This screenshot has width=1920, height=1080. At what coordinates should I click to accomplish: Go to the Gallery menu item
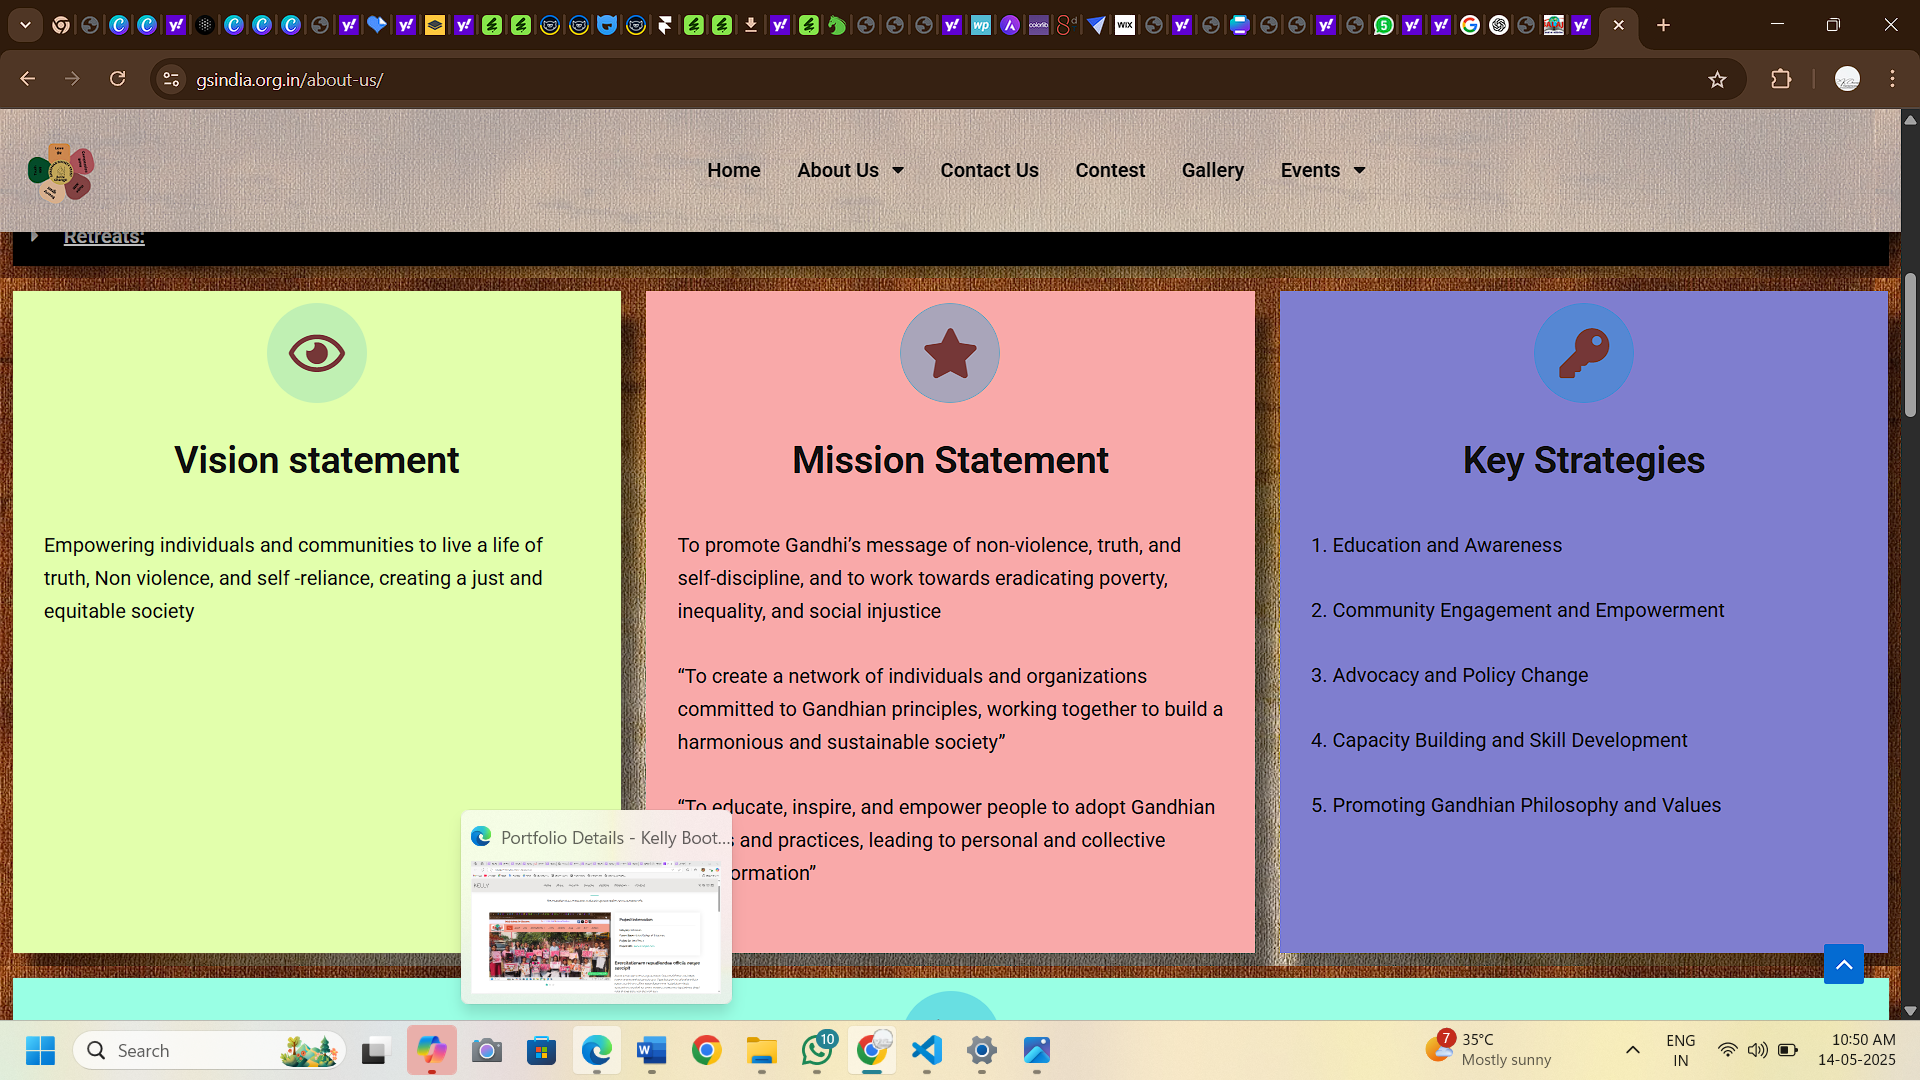1212,170
